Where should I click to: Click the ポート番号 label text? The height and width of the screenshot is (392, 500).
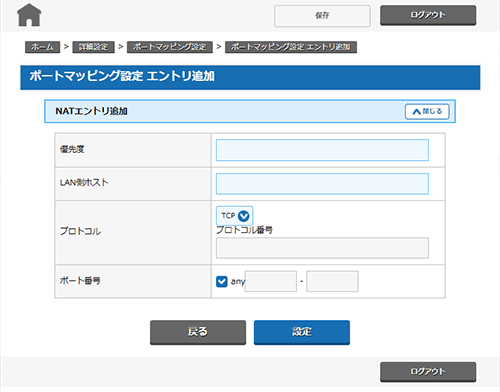tap(80, 281)
